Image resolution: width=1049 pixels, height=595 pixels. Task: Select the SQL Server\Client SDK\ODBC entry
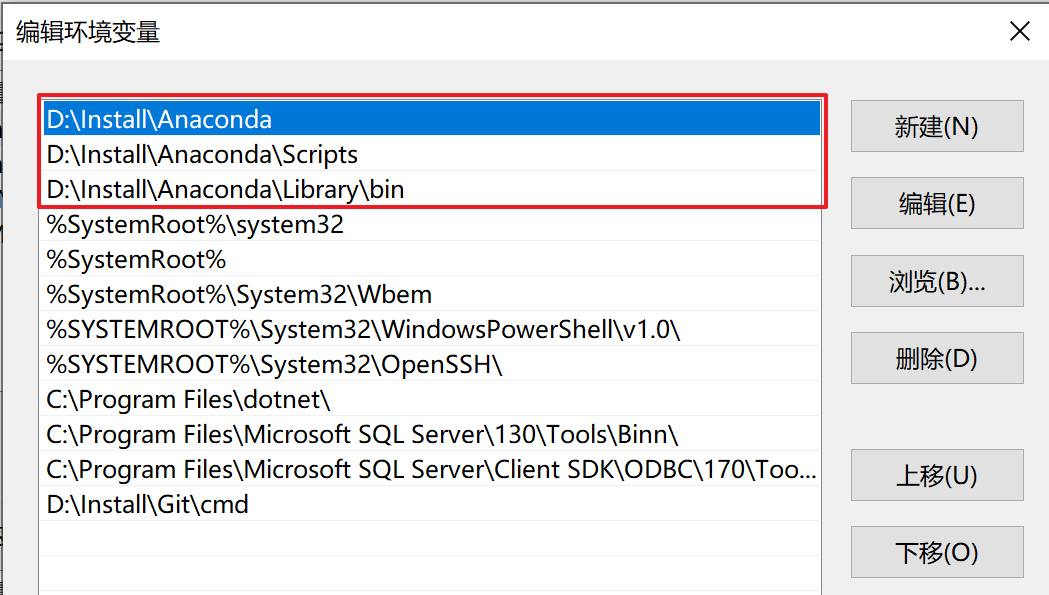432,469
